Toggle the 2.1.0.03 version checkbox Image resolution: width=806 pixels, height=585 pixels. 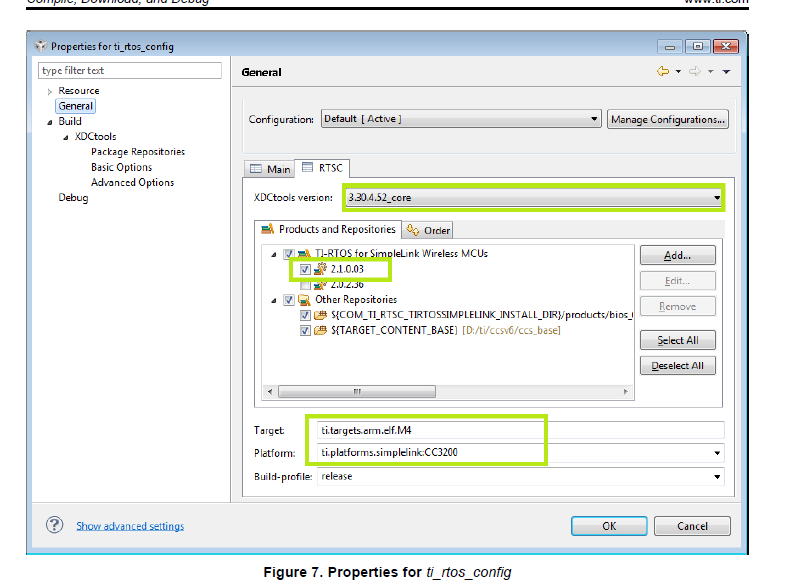(x=305, y=269)
